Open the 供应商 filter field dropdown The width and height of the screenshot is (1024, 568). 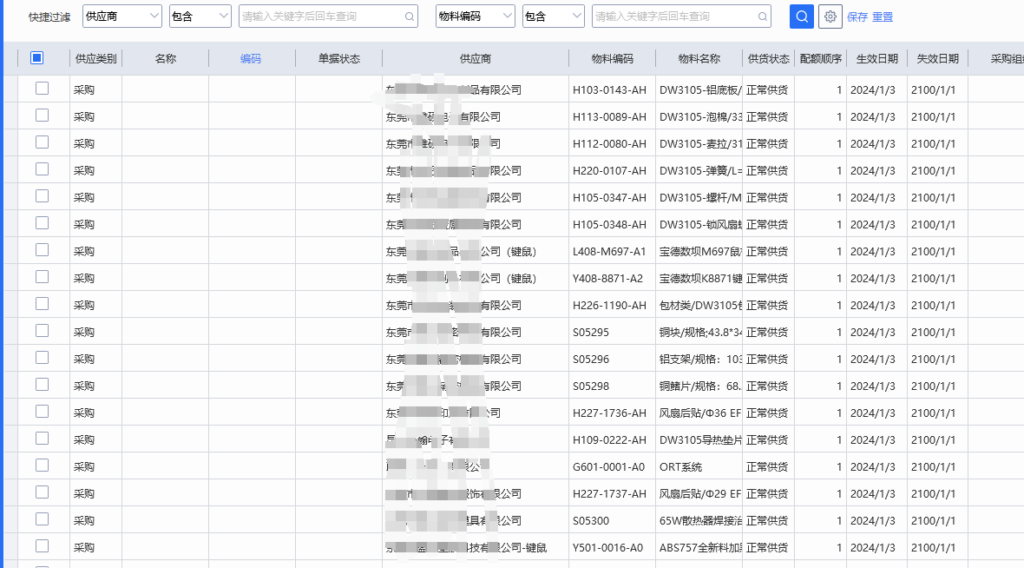121,16
